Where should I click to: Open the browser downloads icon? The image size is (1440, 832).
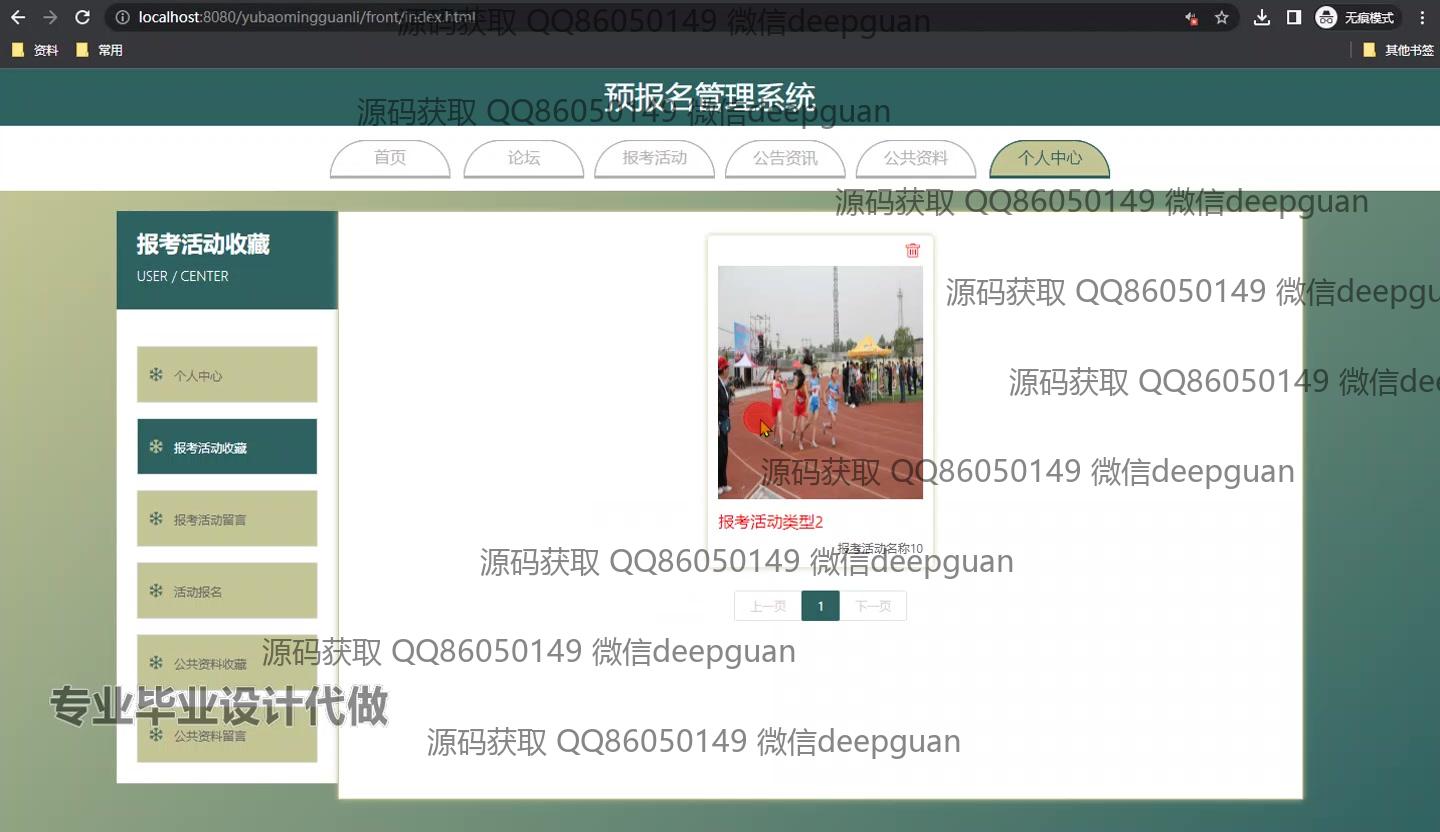[x=1262, y=17]
